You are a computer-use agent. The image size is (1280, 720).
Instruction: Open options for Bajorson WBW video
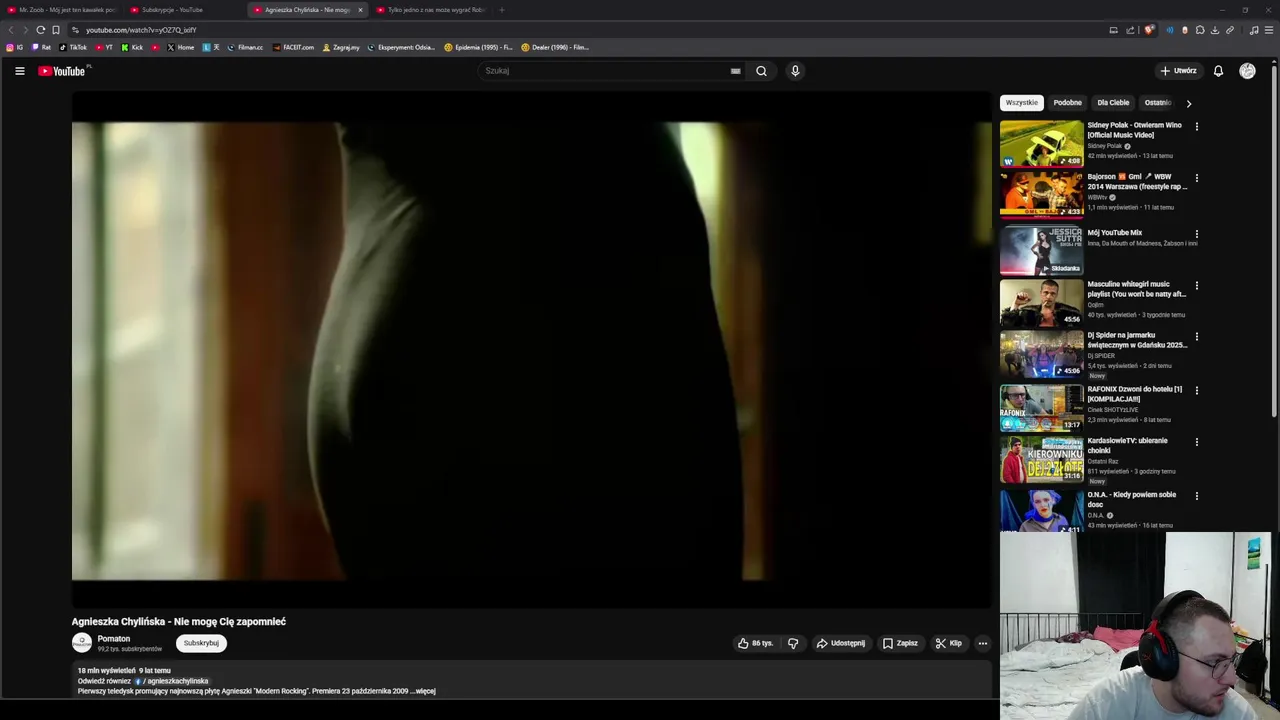(x=1197, y=178)
